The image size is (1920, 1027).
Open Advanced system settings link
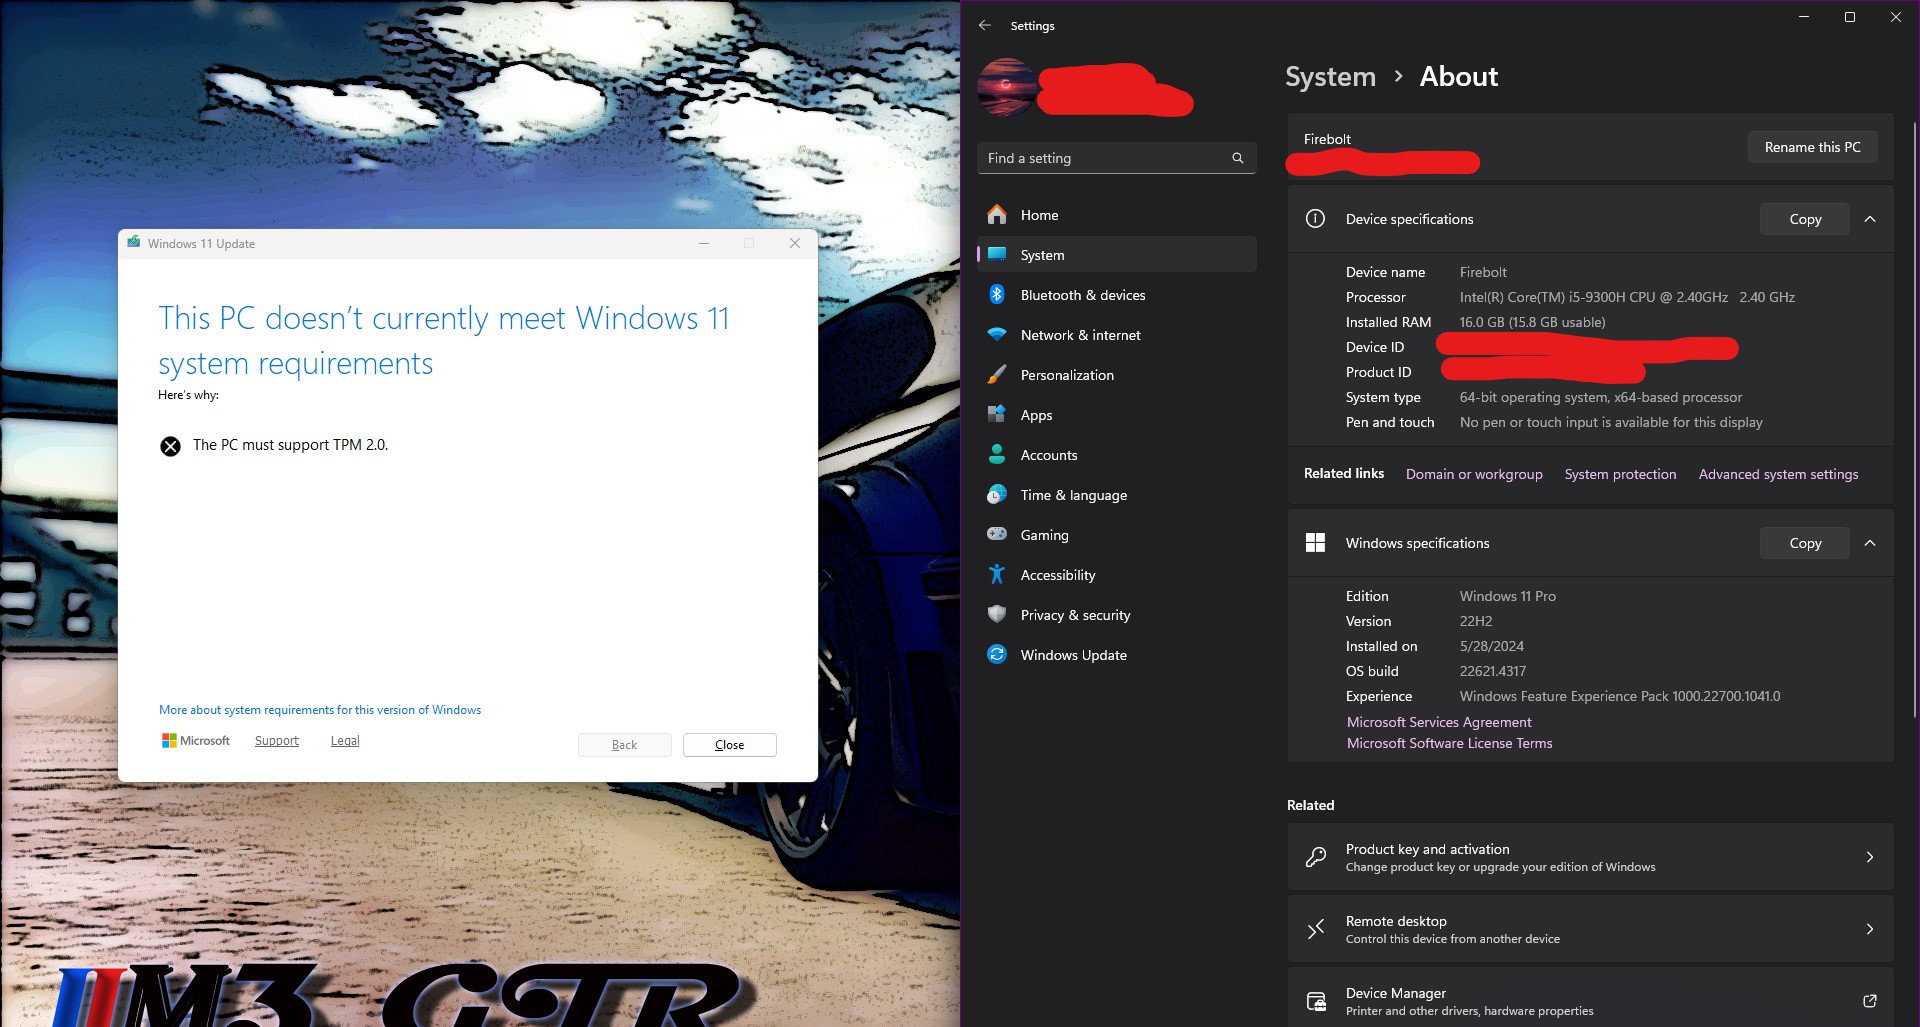[1777, 474]
